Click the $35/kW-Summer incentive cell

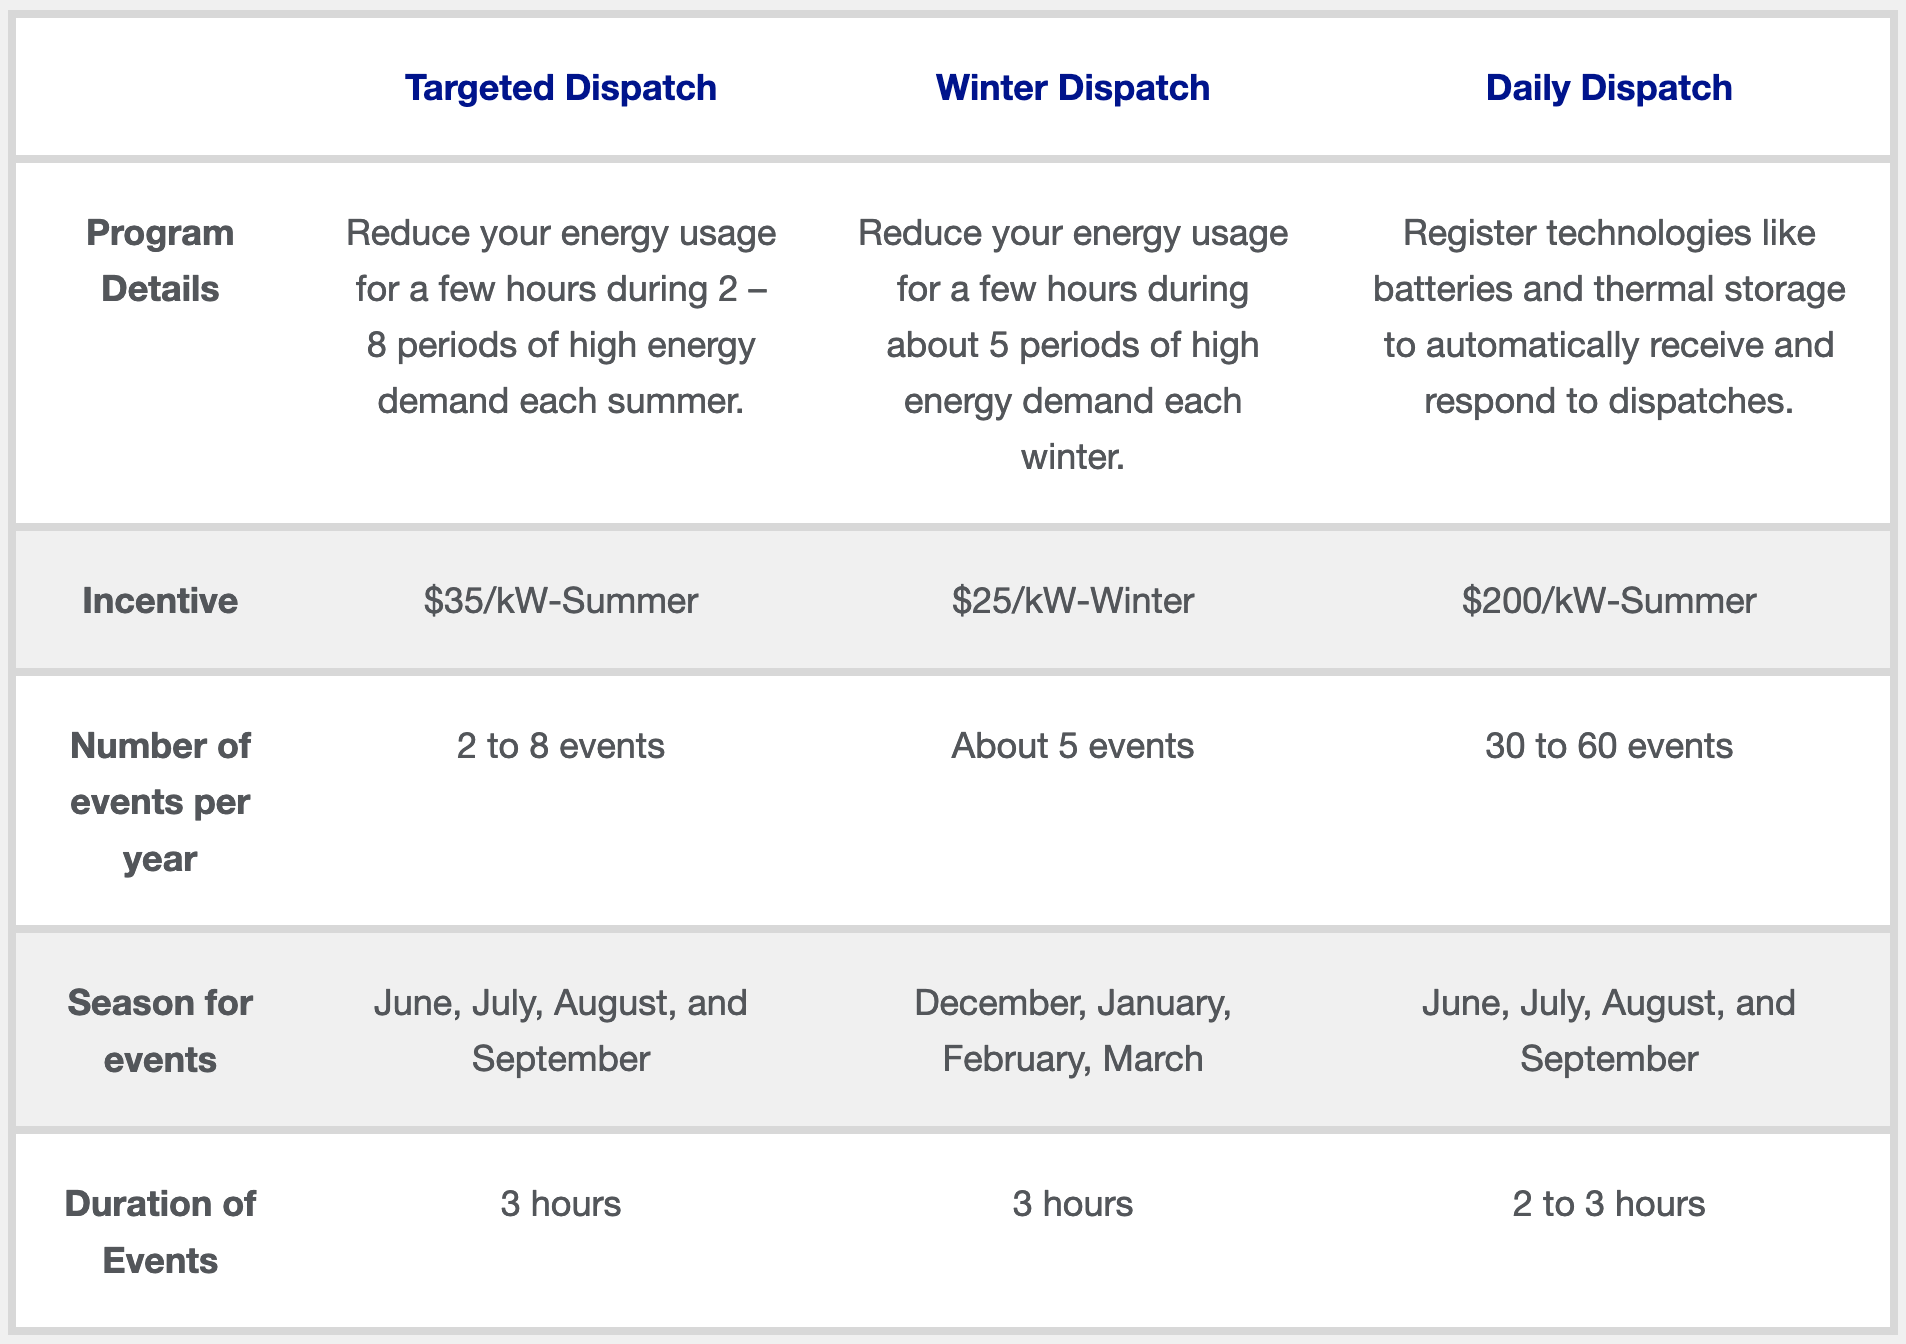(560, 601)
